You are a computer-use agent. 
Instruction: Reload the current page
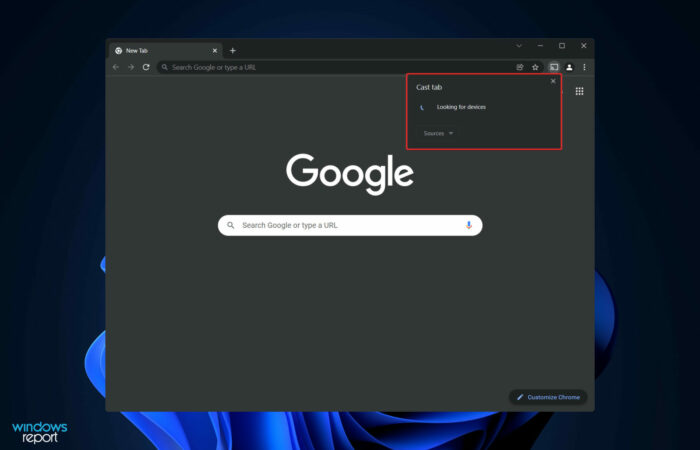click(x=146, y=67)
